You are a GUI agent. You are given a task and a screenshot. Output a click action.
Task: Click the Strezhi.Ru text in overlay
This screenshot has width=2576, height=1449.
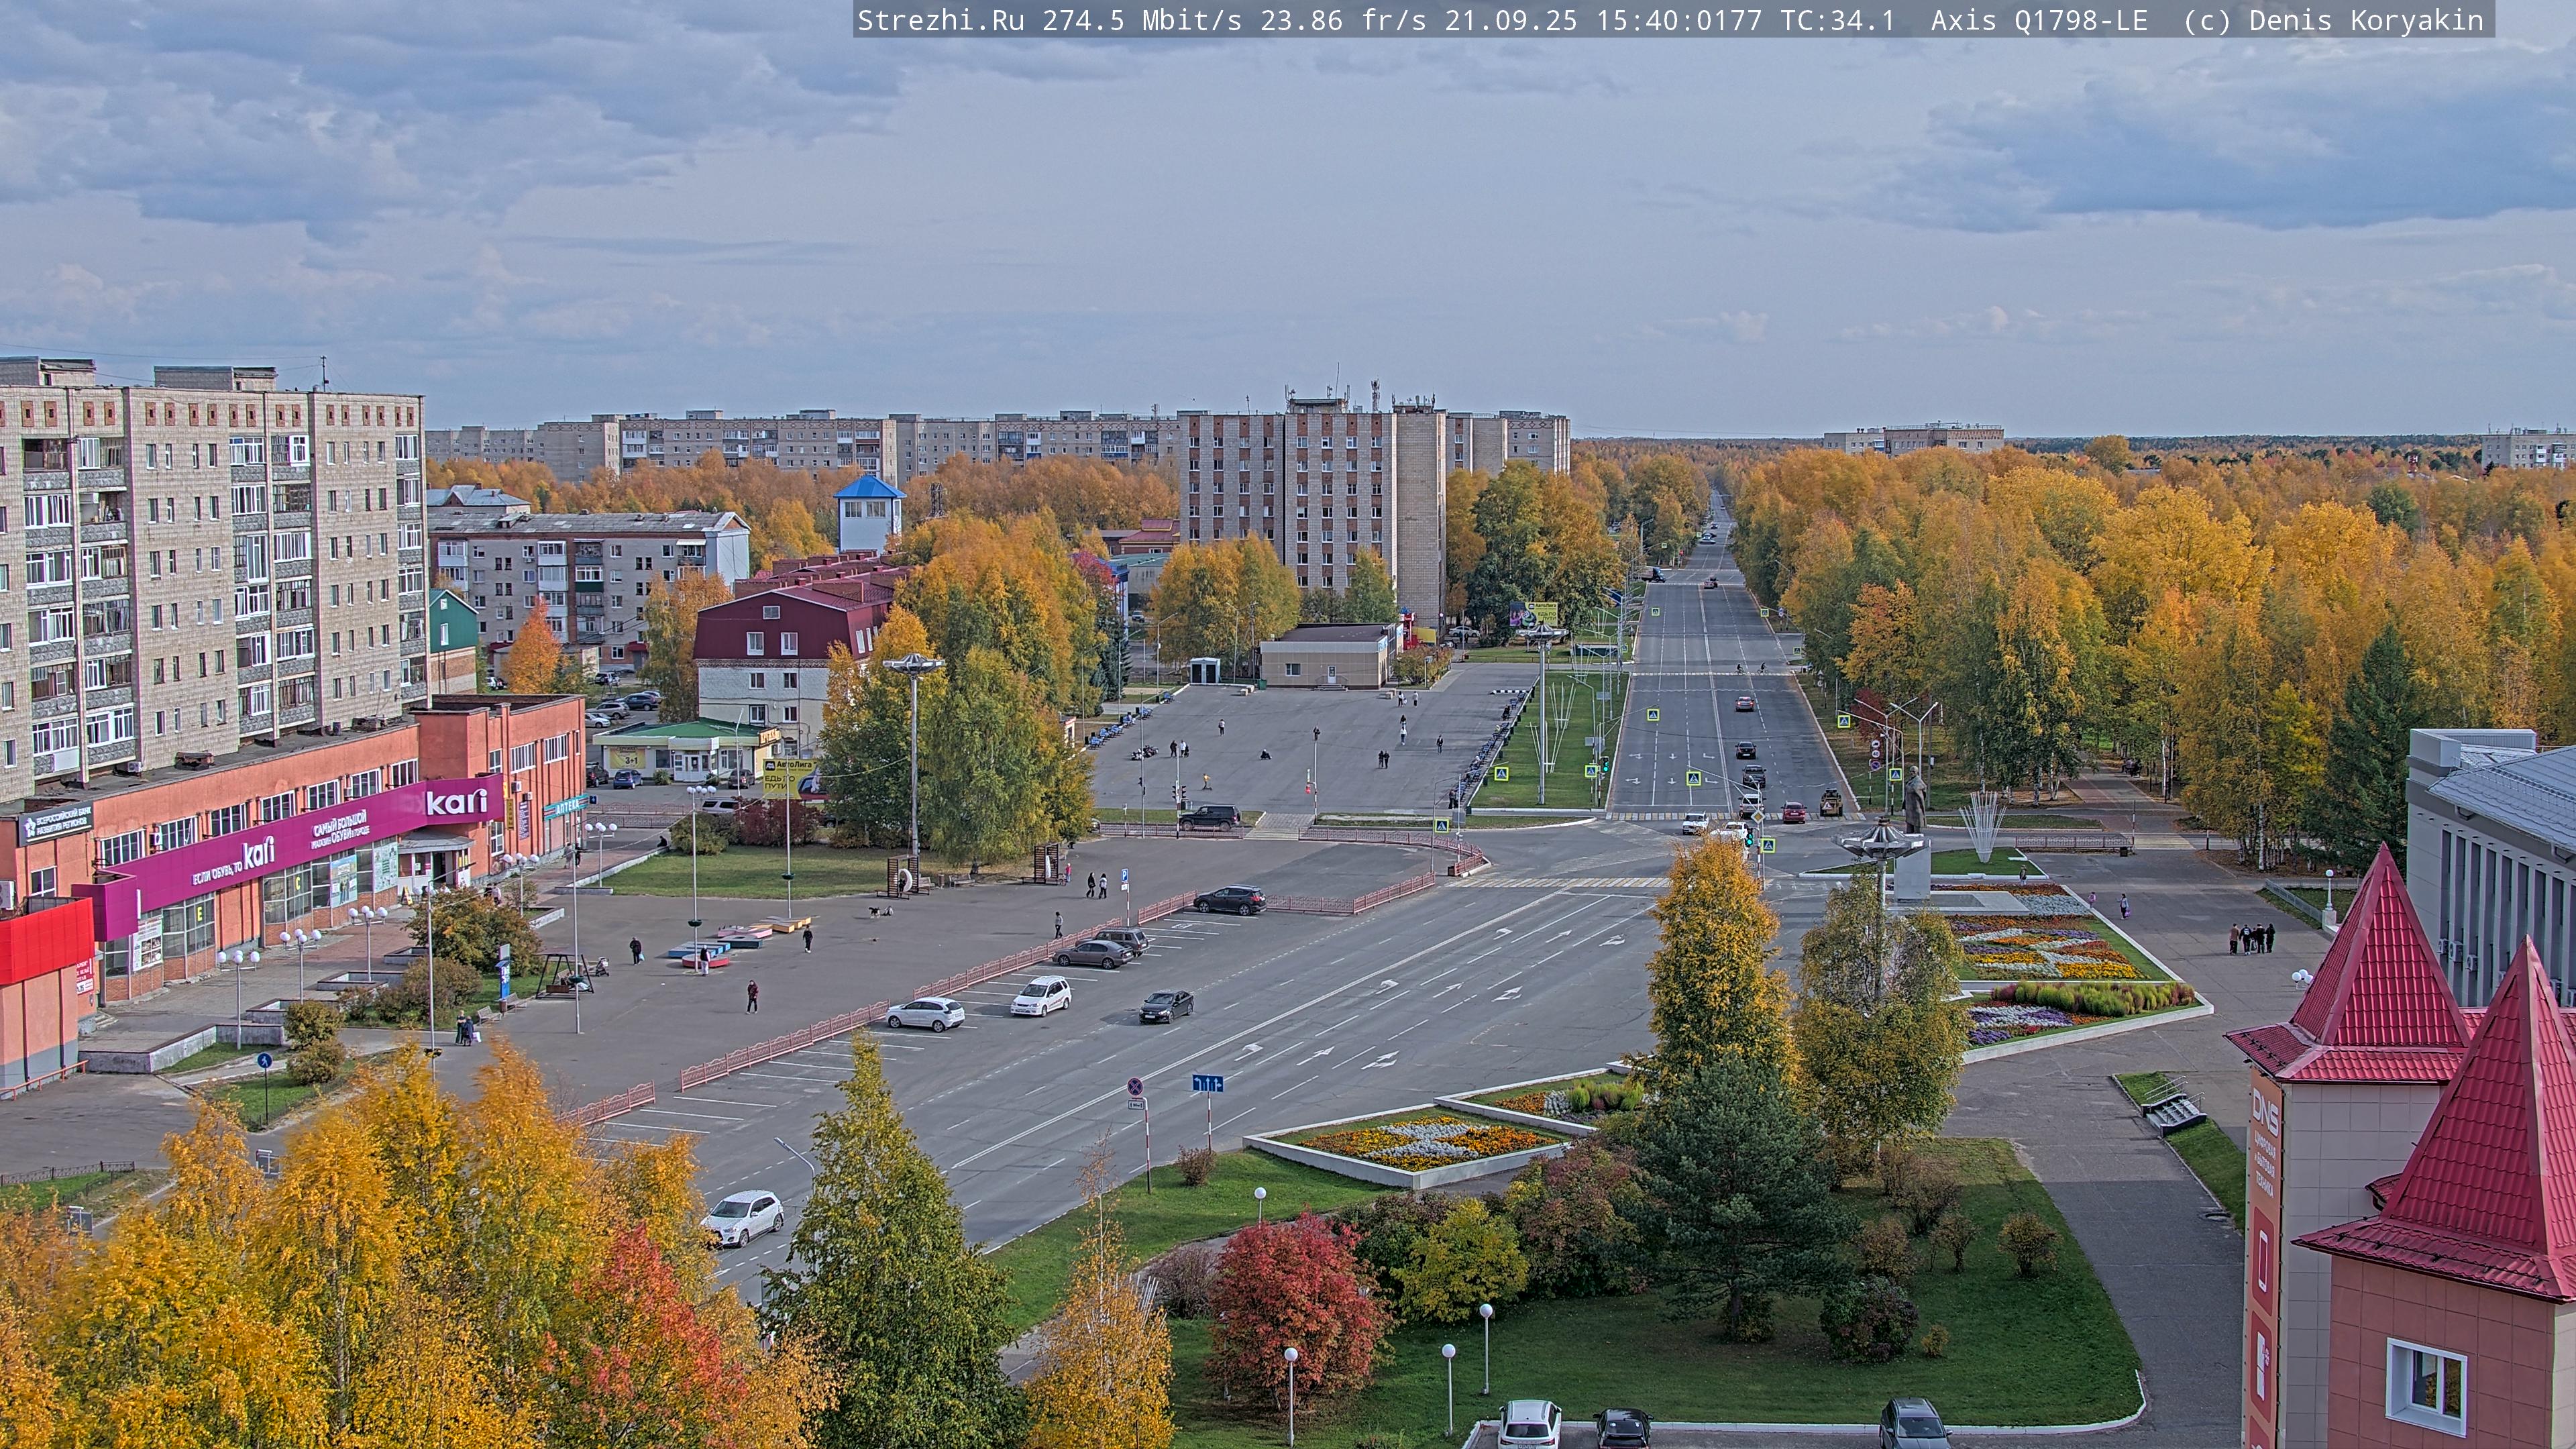[x=940, y=20]
